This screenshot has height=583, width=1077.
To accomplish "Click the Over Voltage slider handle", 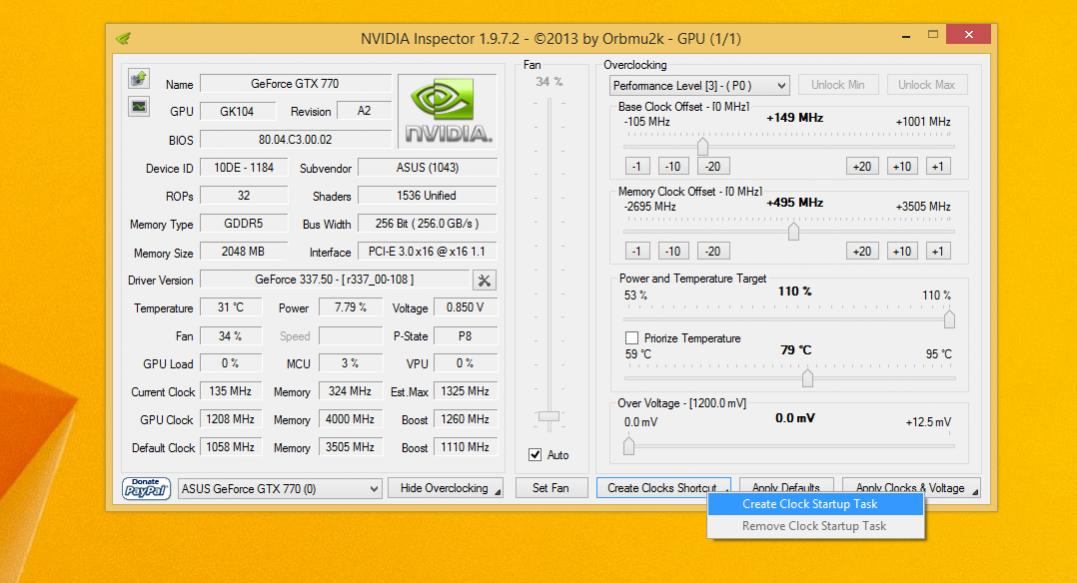I will [x=628, y=446].
